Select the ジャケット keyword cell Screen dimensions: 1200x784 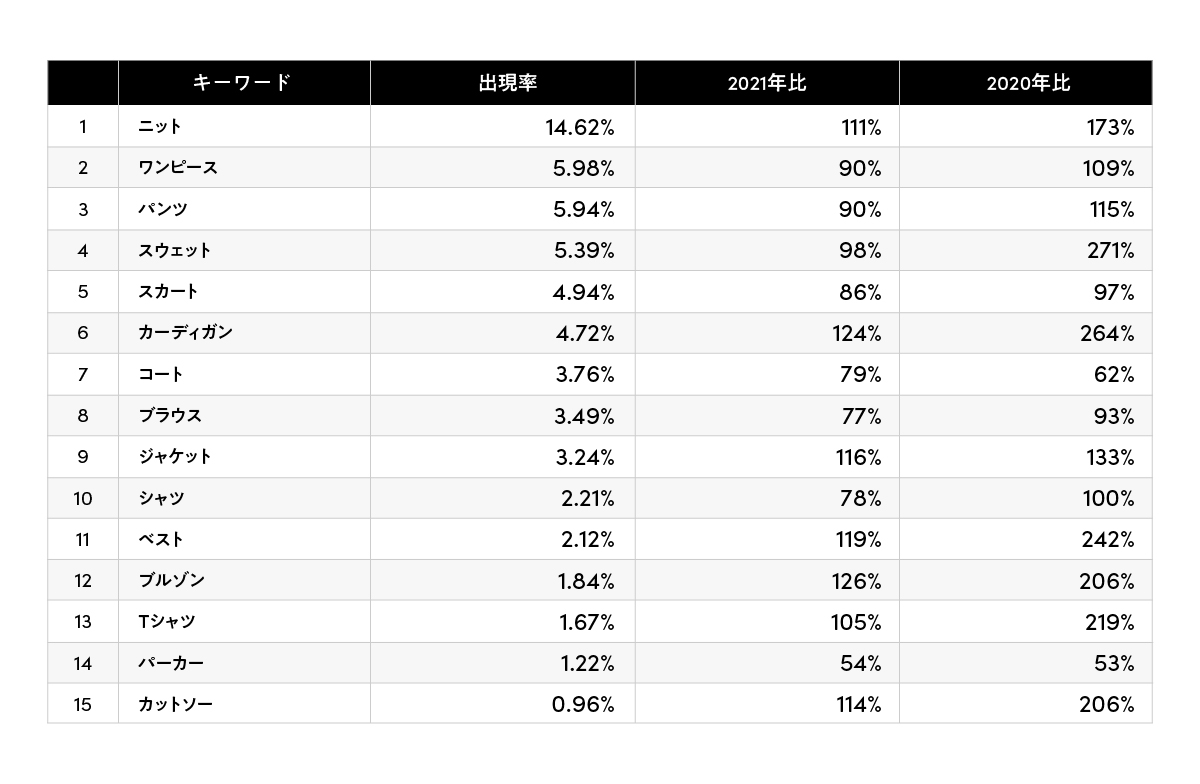(x=175, y=457)
